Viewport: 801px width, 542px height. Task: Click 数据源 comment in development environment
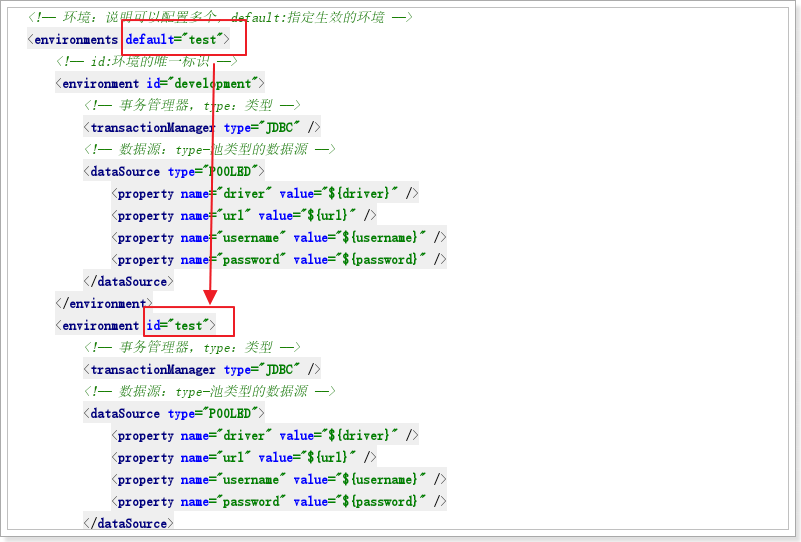tap(209, 150)
